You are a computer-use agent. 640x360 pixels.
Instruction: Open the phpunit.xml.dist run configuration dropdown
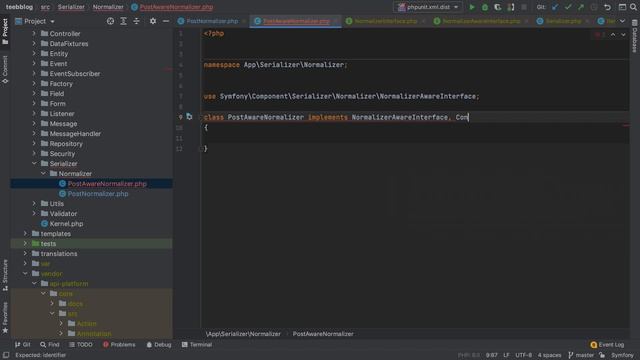coord(427,7)
